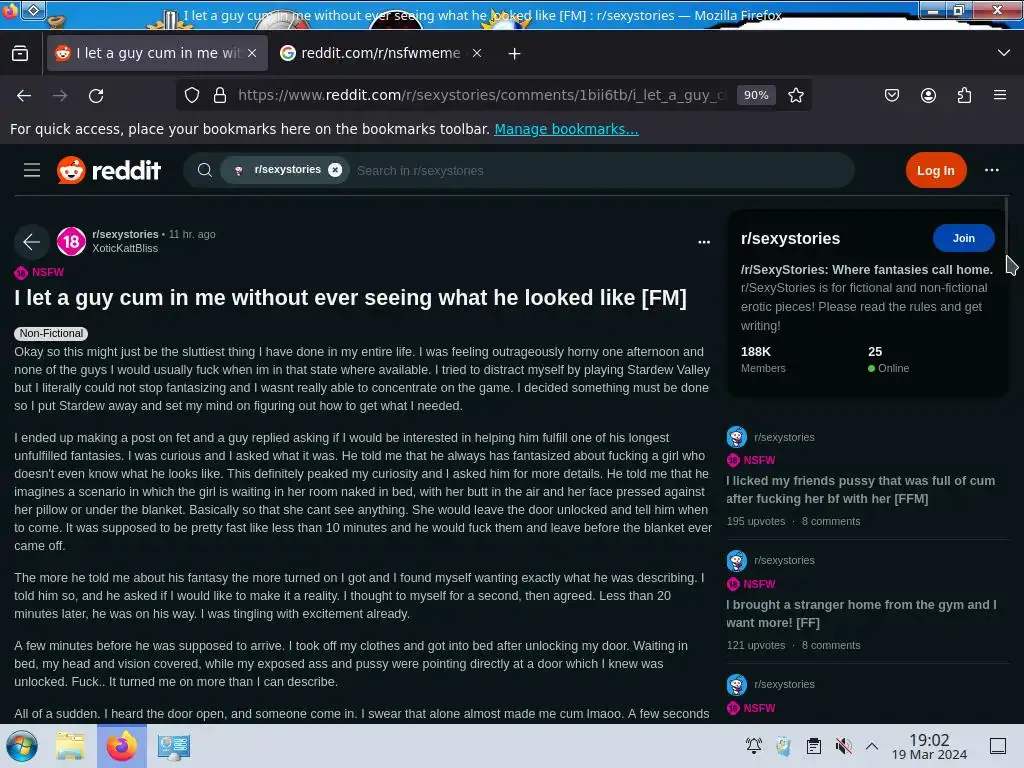Bookmark this page with the star
The width and height of the screenshot is (1024, 768).
[x=795, y=95]
